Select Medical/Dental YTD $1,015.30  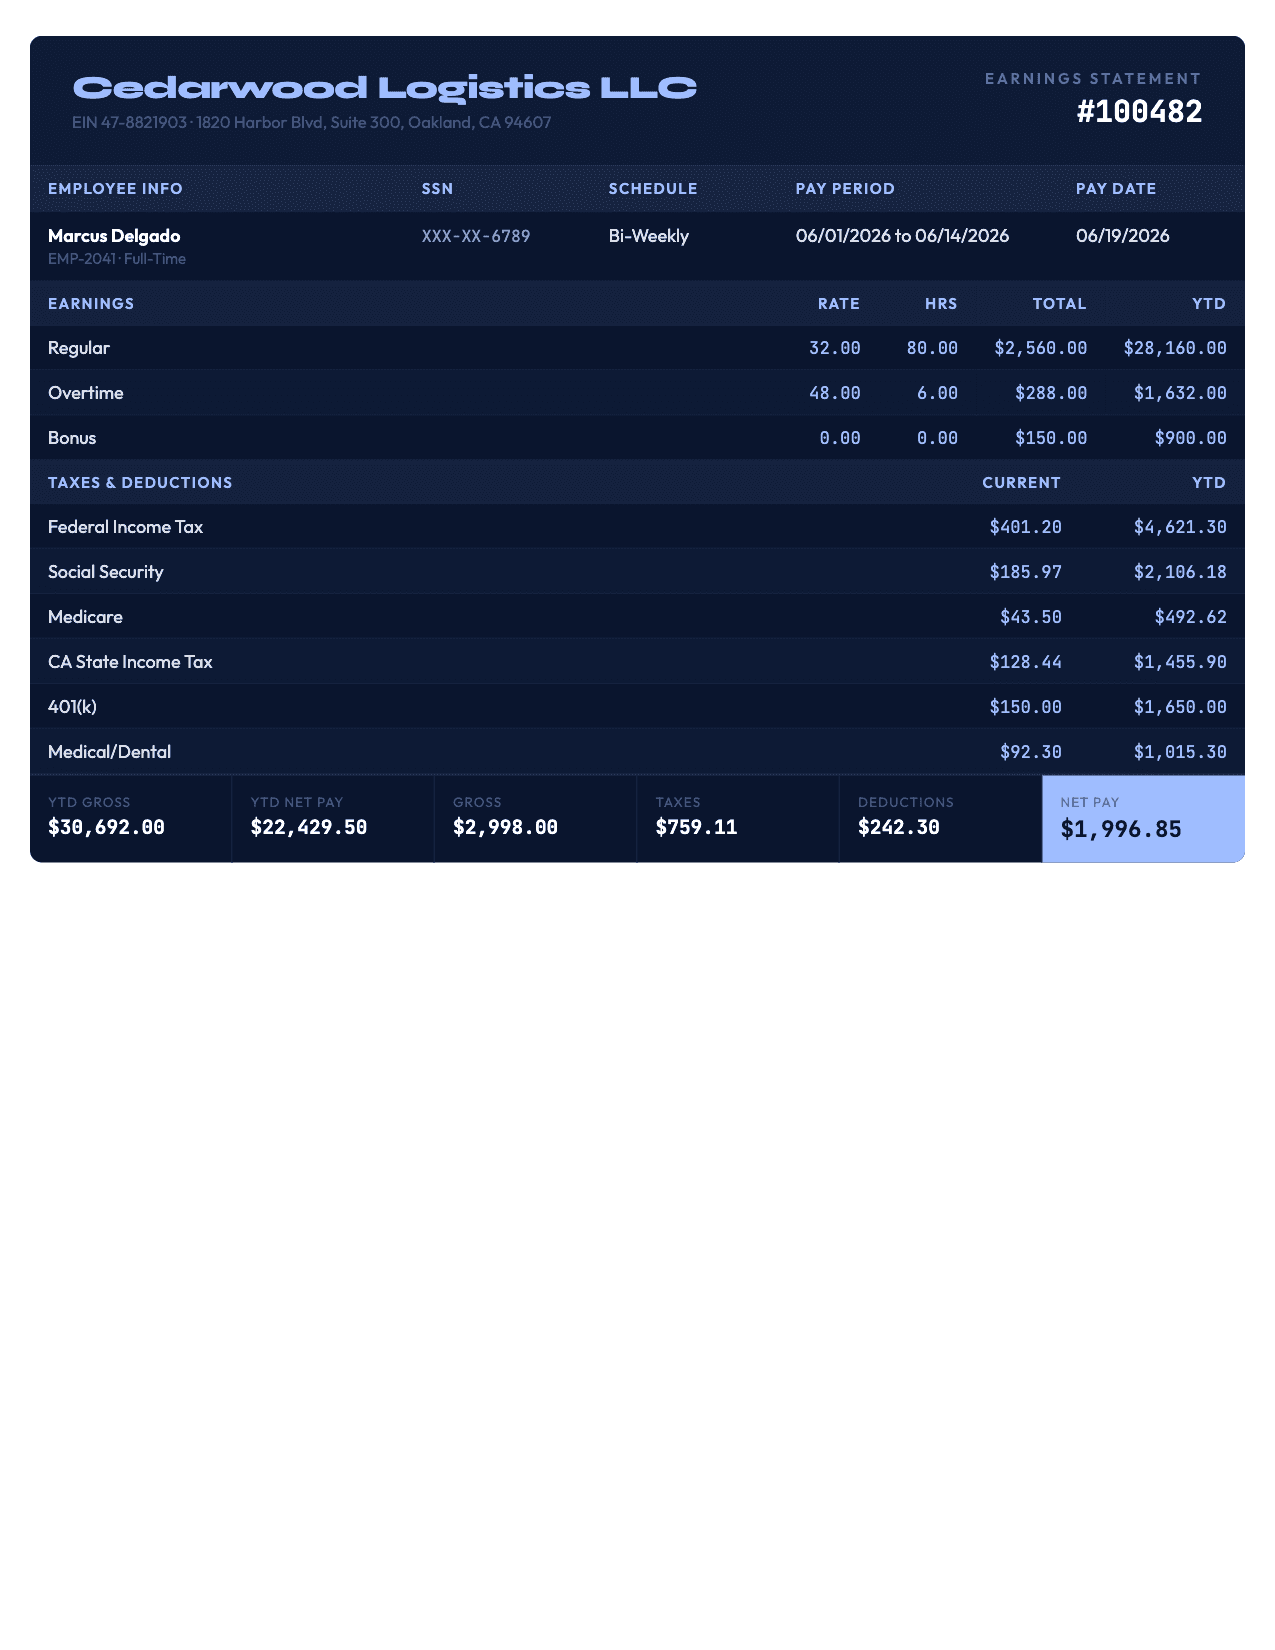click(x=1180, y=752)
